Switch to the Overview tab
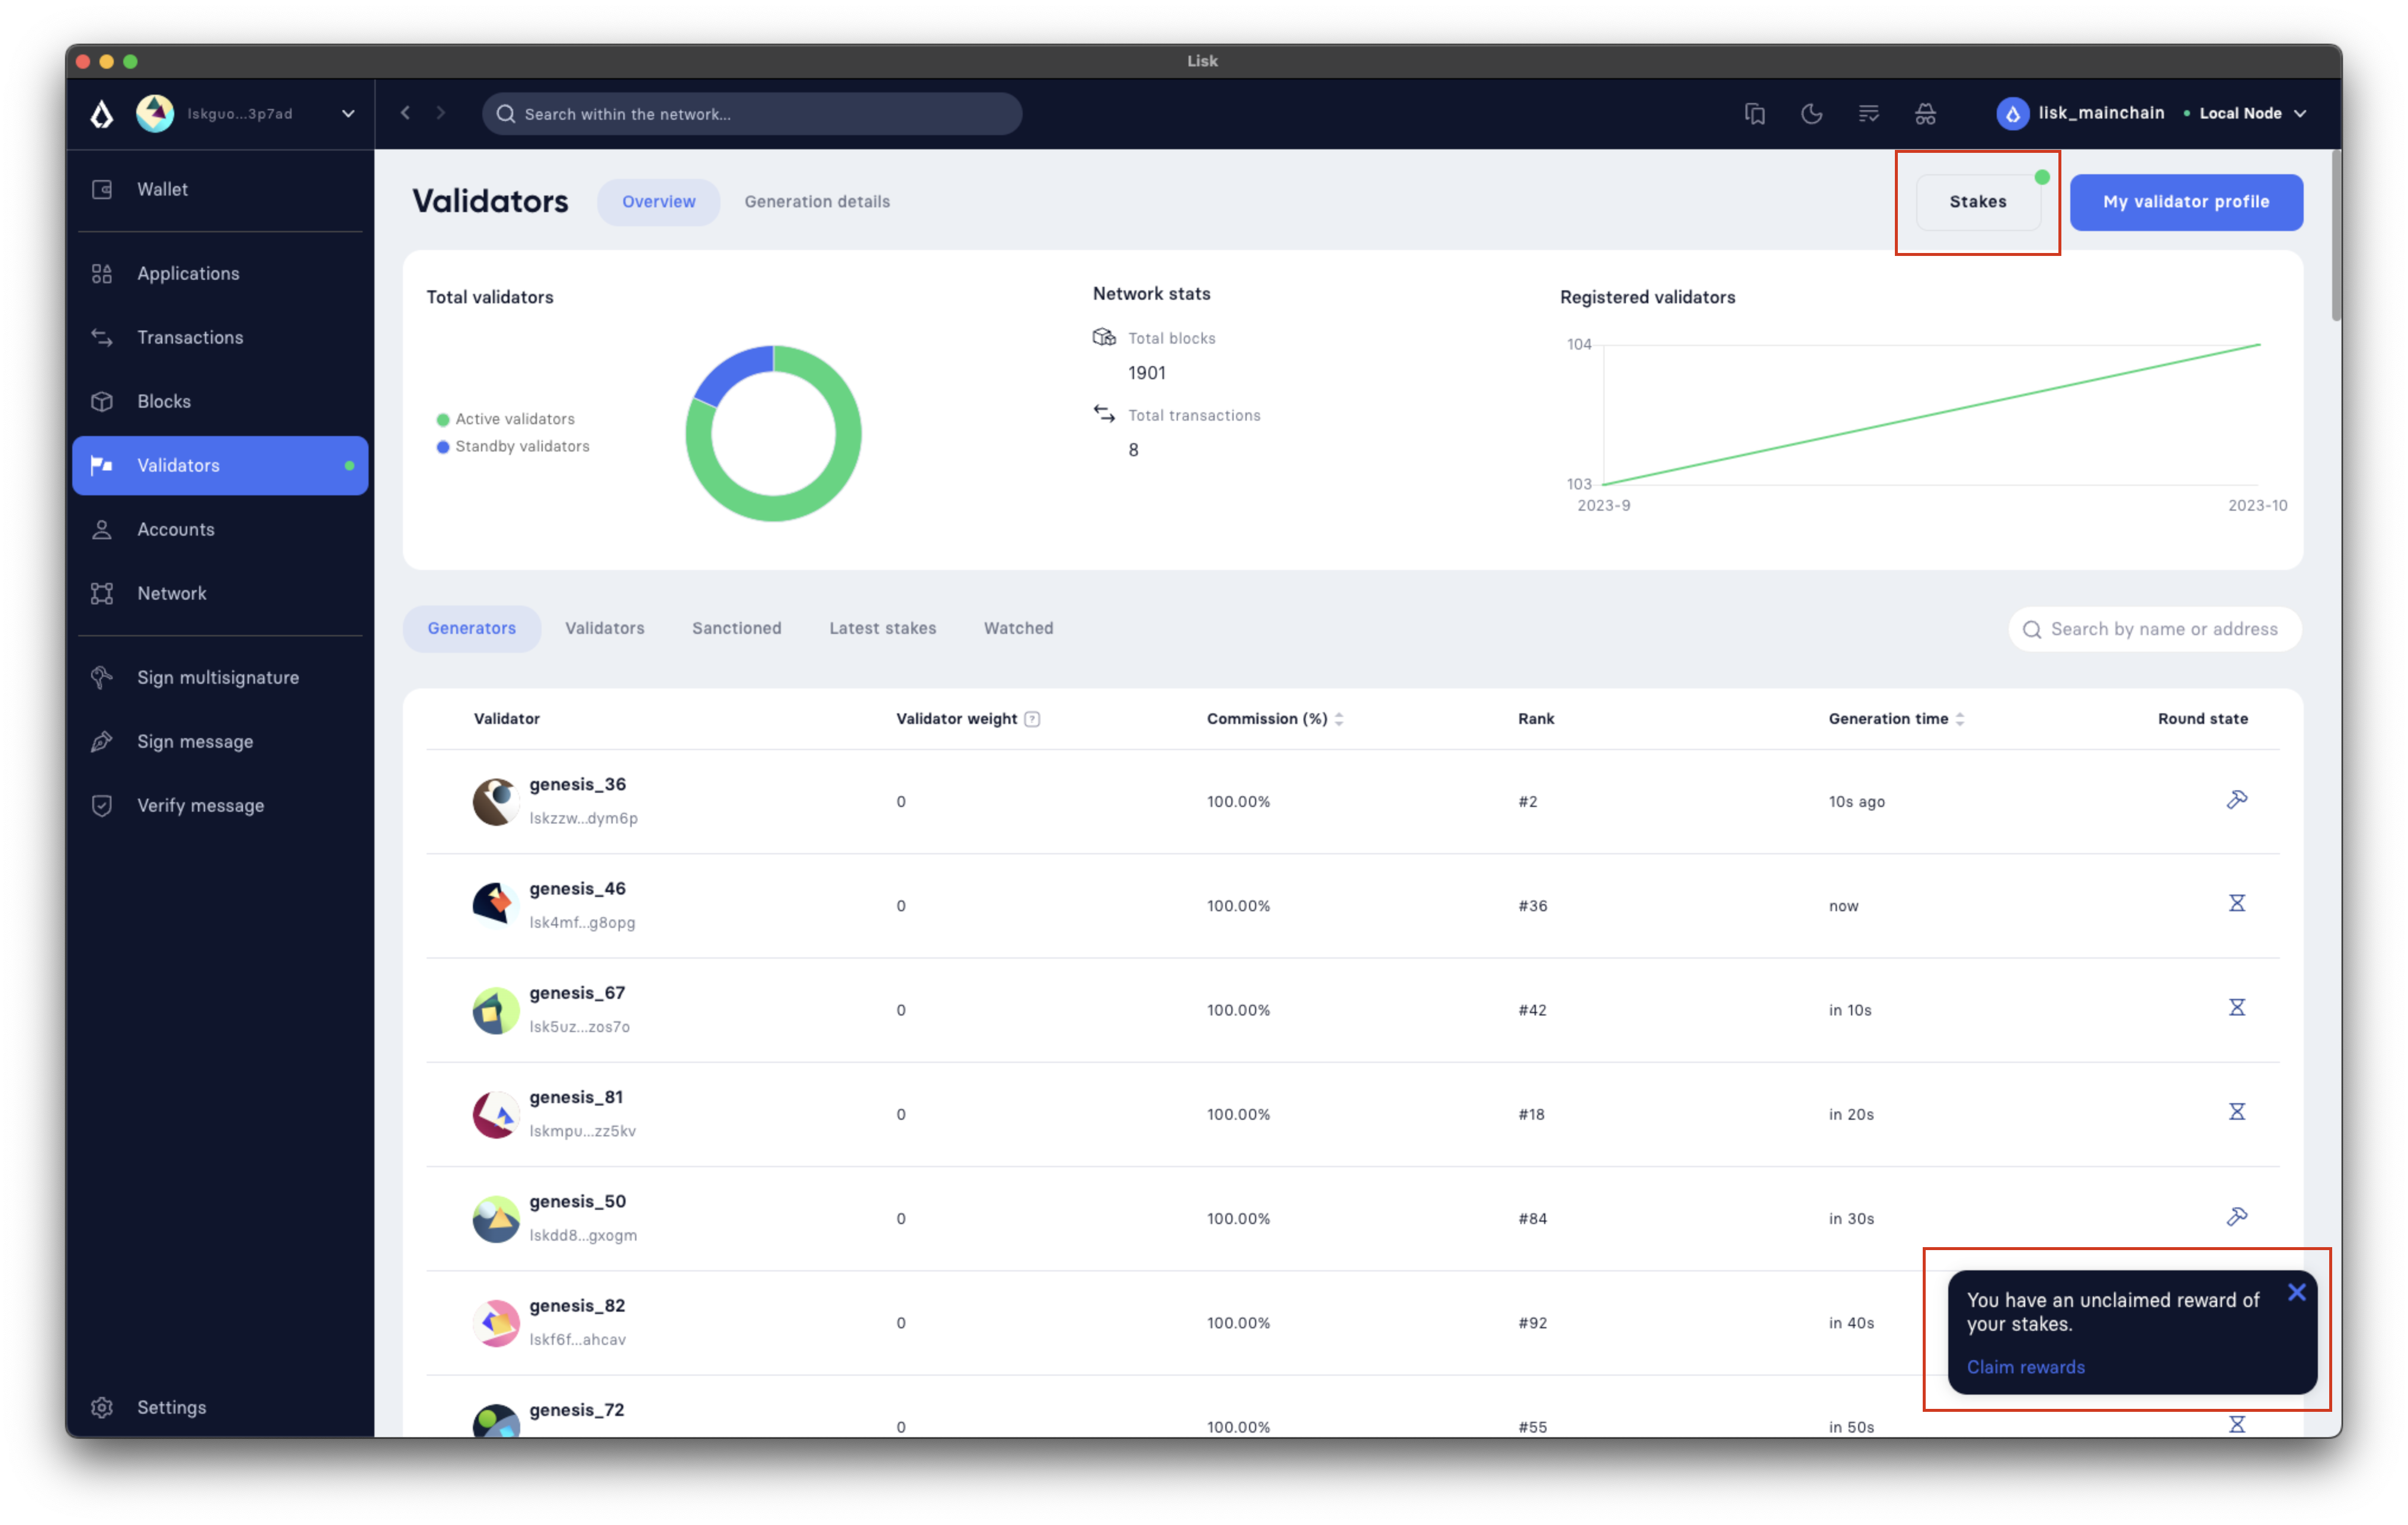Viewport: 2408px width, 1525px height. point(658,201)
